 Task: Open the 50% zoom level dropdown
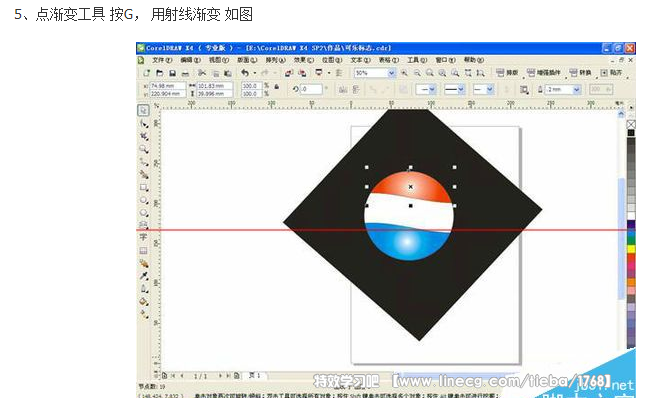392,73
